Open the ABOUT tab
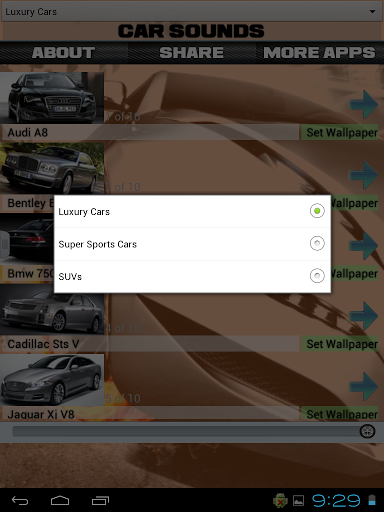Image resolution: width=384 pixels, height=512 pixels. coord(63,53)
